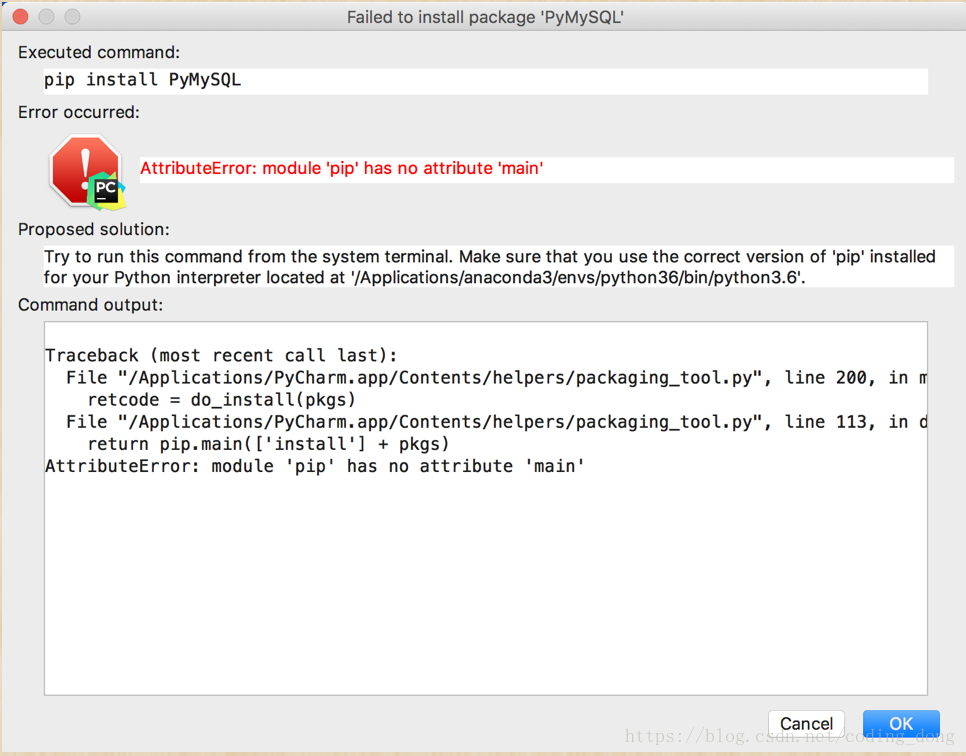Close the failed install dialog window
Viewport: 966px width, 756px height.
(20, 17)
